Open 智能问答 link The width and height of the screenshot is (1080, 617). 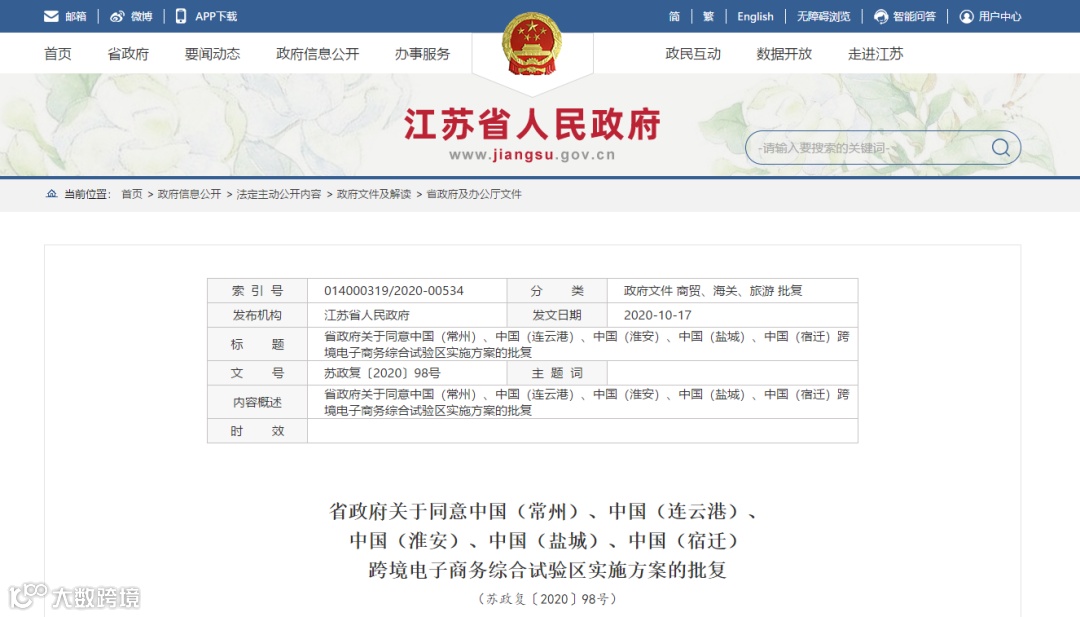click(x=914, y=17)
